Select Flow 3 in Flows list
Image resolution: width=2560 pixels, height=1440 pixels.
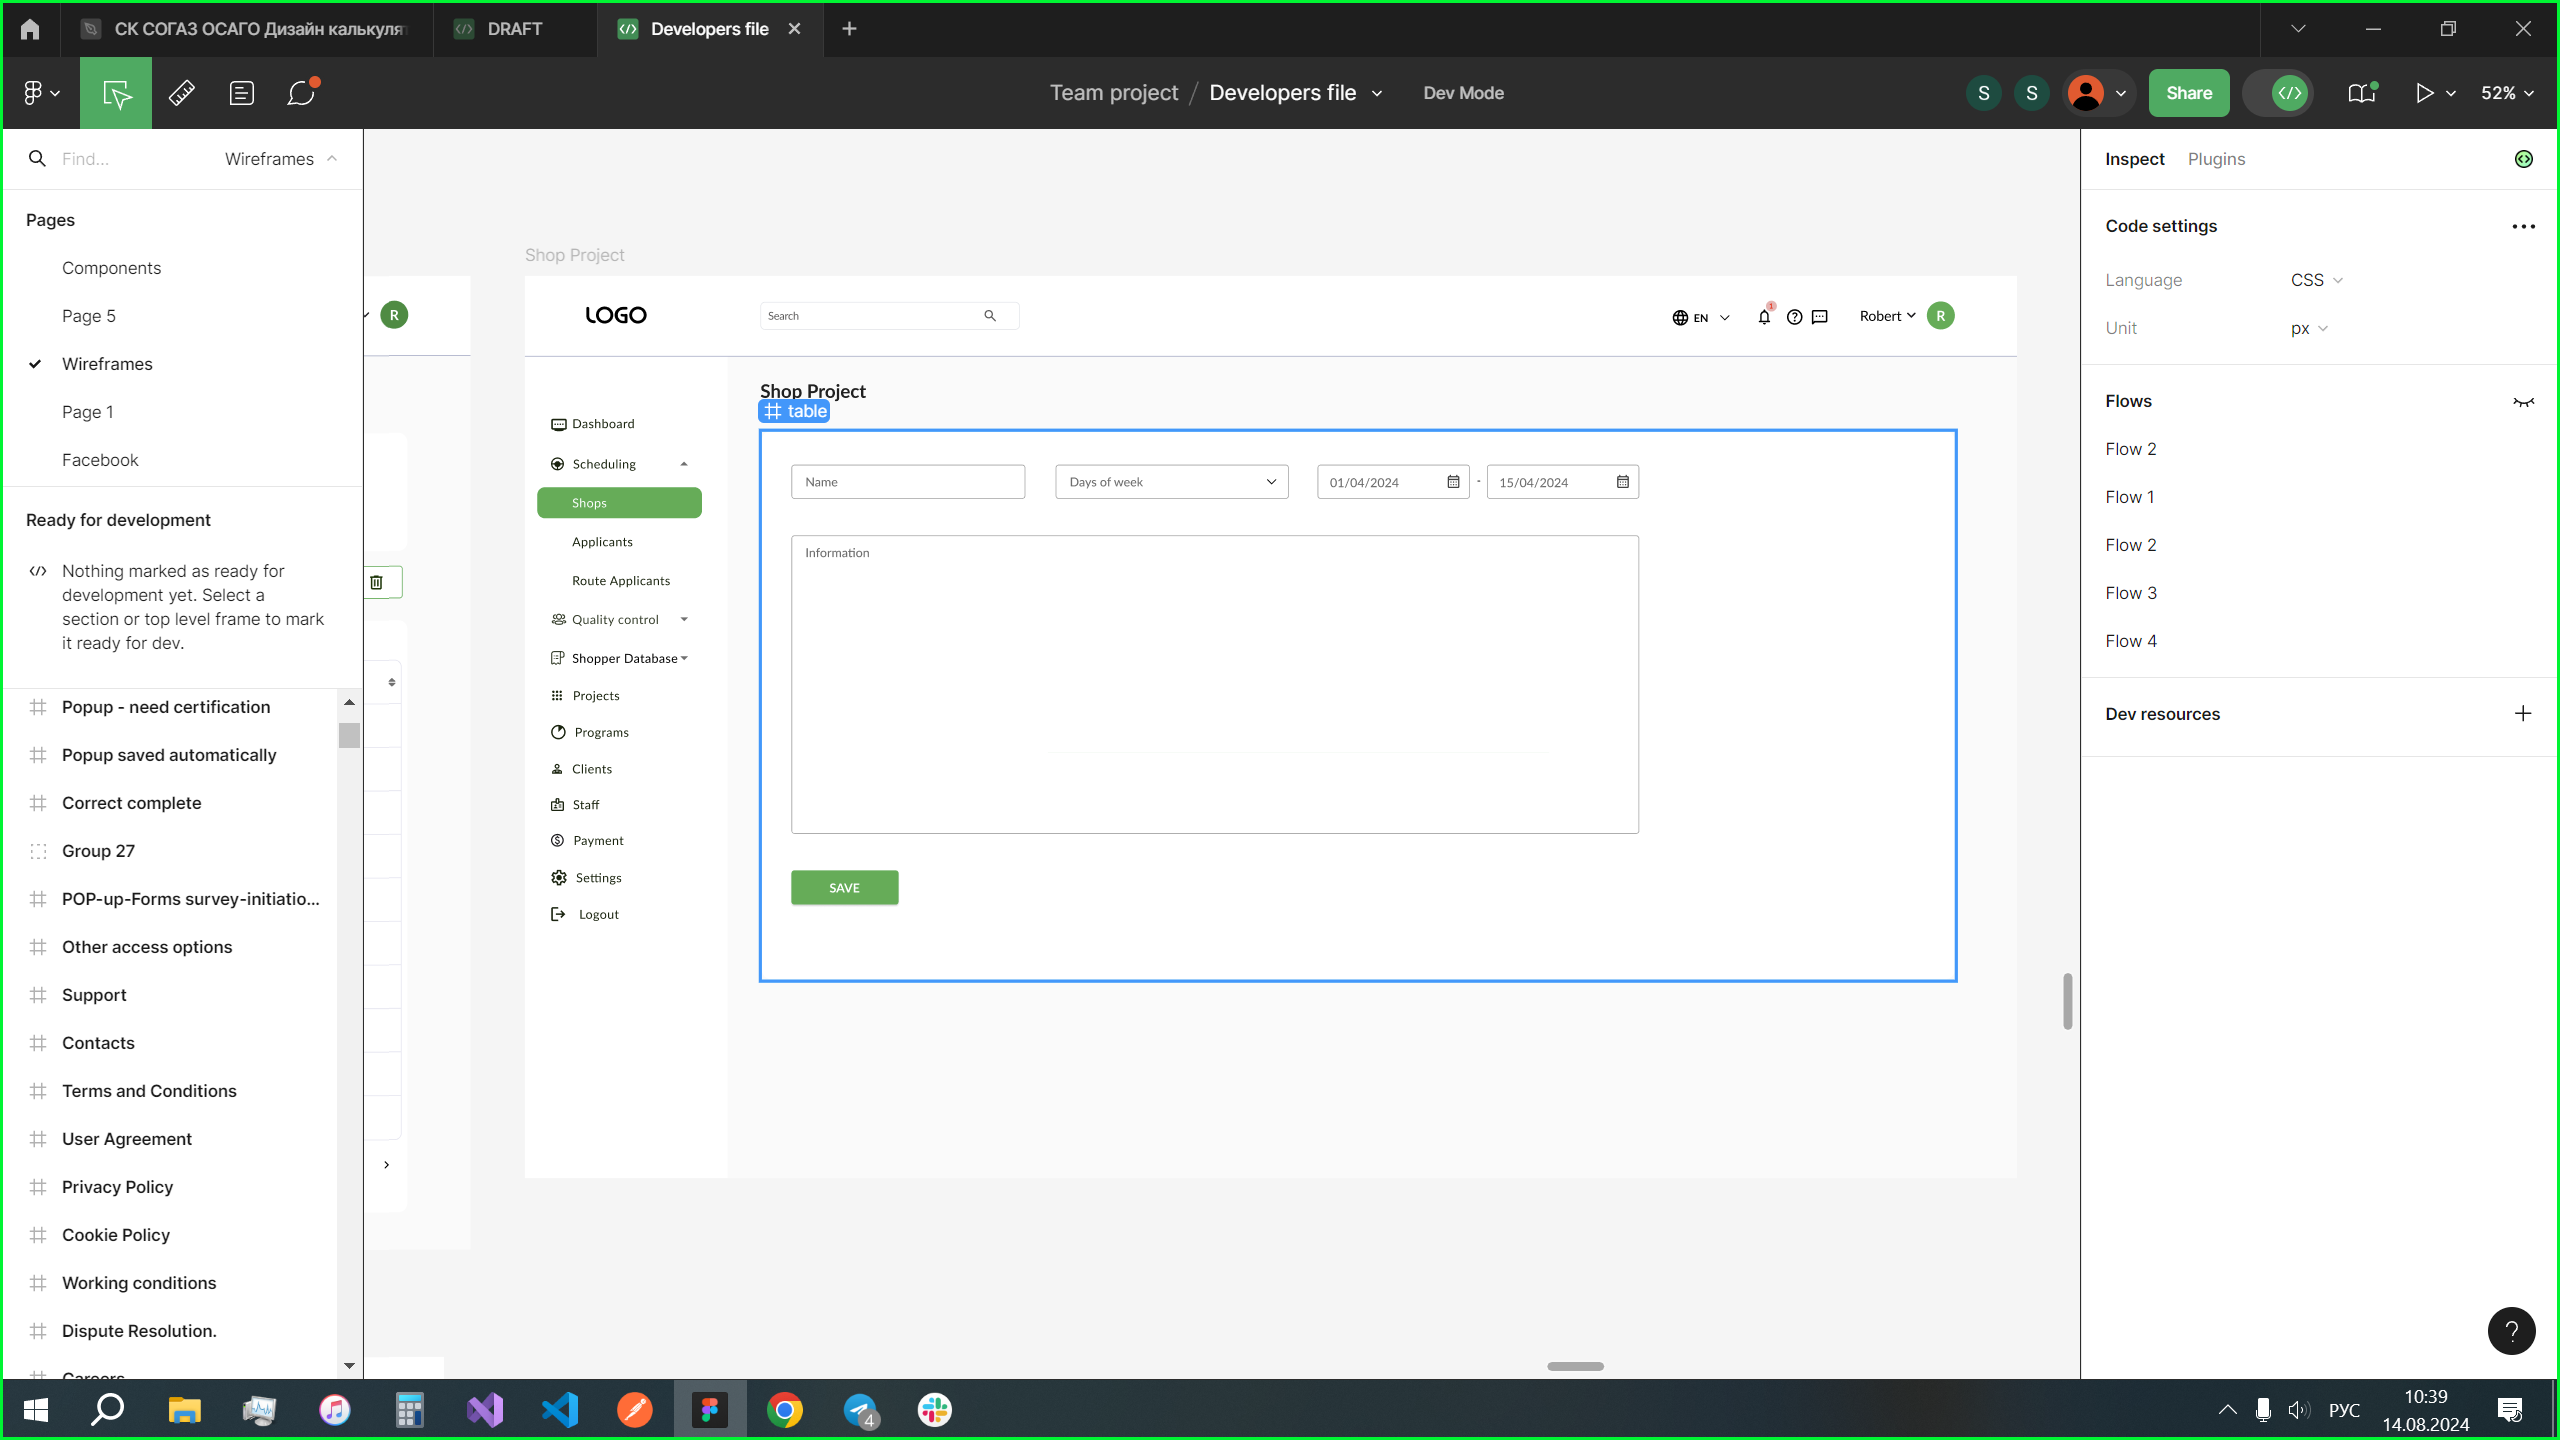[2131, 593]
